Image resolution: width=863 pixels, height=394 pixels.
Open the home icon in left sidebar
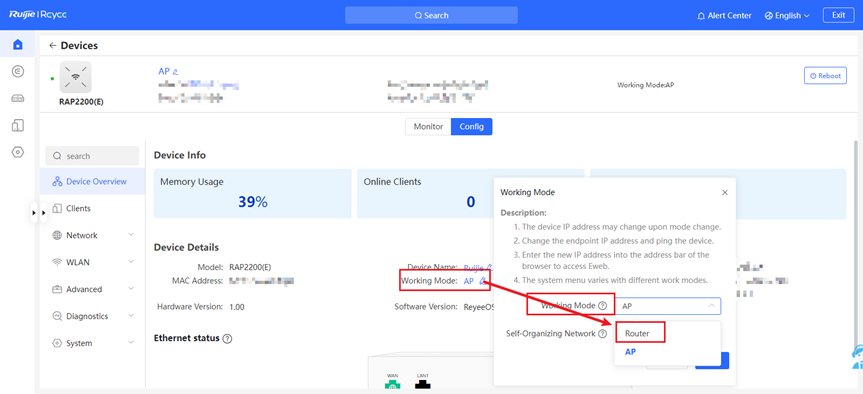18,44
